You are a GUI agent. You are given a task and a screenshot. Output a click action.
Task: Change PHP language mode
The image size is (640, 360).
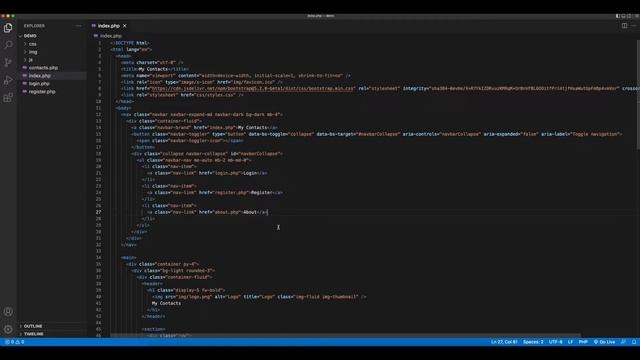coord(583,342)
